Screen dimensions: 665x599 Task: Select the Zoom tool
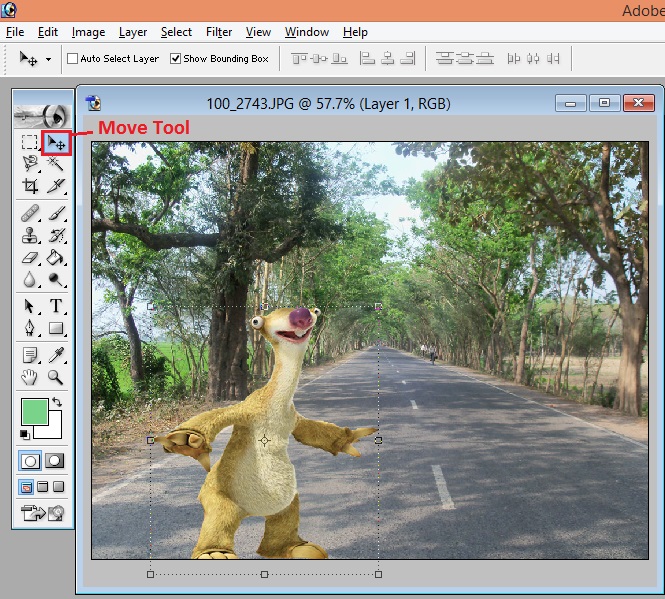coord(56,377)
